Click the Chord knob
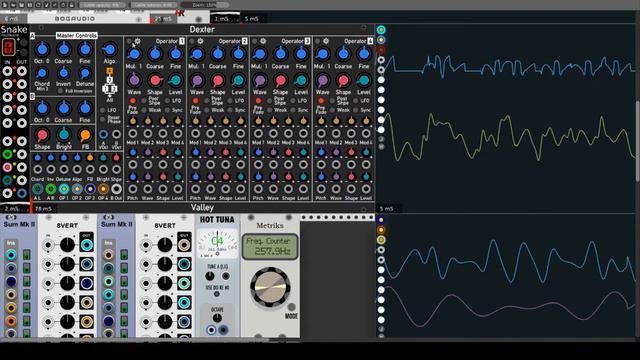 coord(42,73)
